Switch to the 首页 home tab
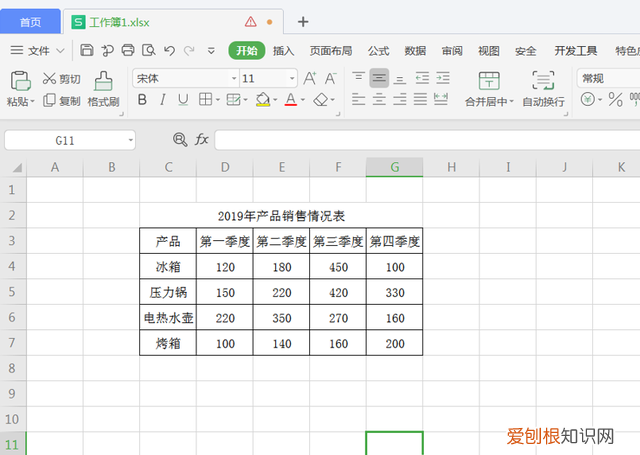Image resolution: width=640 pixels, height=455 pixels. [x=31, y=22]
